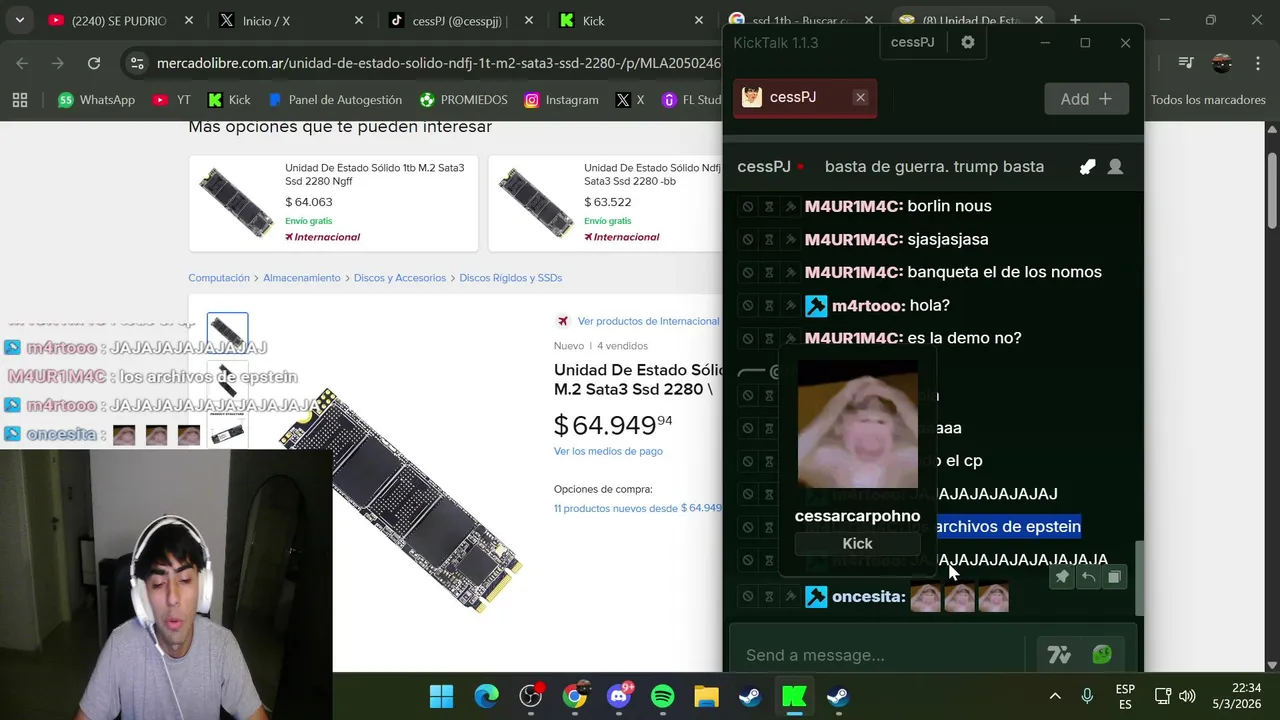Open Instagram bookmark
1280x720 pixels.
click(x=561, y=100)
